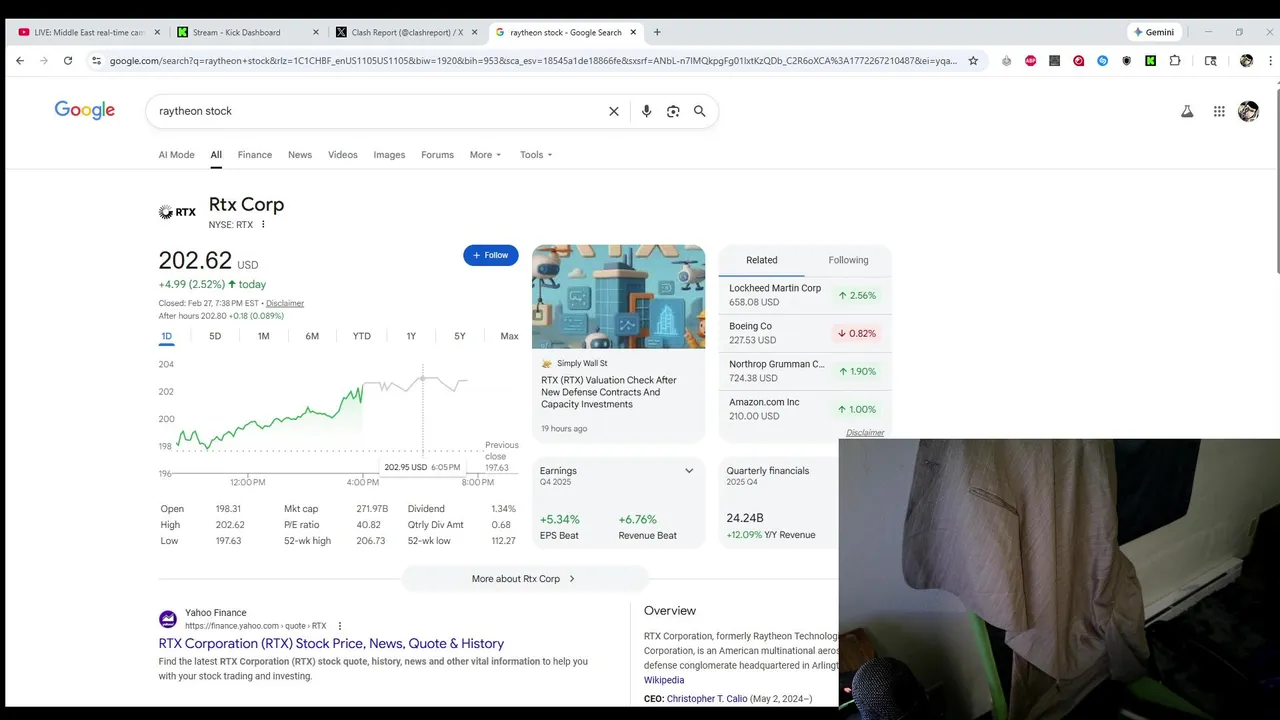Bookmark this page with the star icon
This screenshot has width=1280, height=720.
point(973,61)
